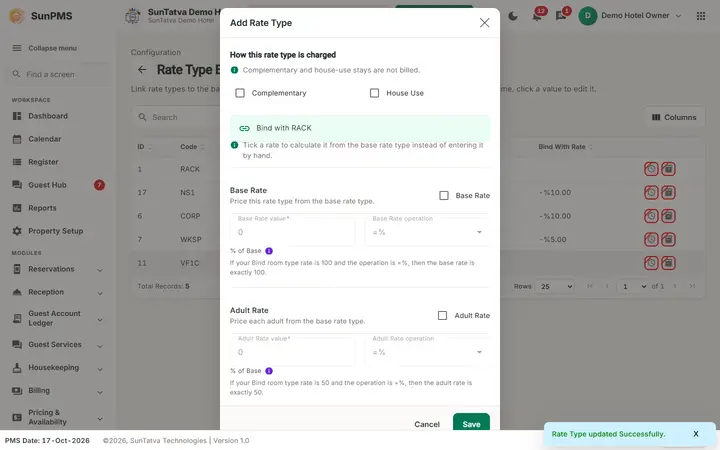Enable the Base Rate checkbox
This screenshot has width=720, height=450.
coord(444,196)
